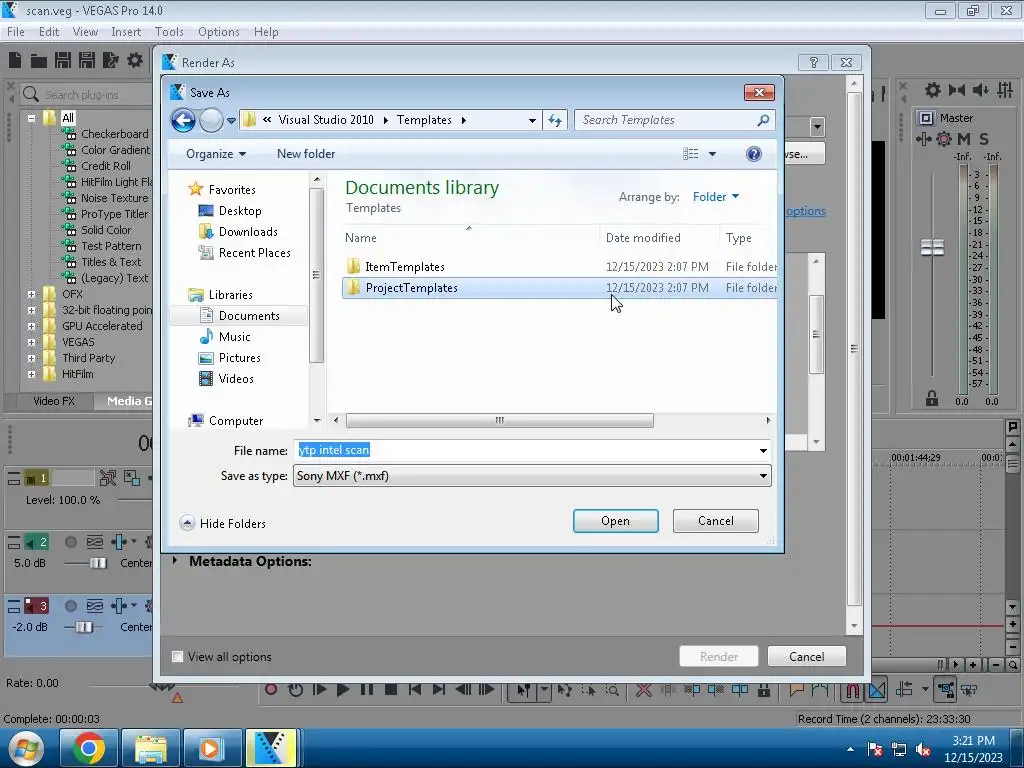Image resolution: width=1024 pixels, height=768 pixels.
Task: Click the Open folder icon in VEGAS toolbar
Action: [39, 61]
